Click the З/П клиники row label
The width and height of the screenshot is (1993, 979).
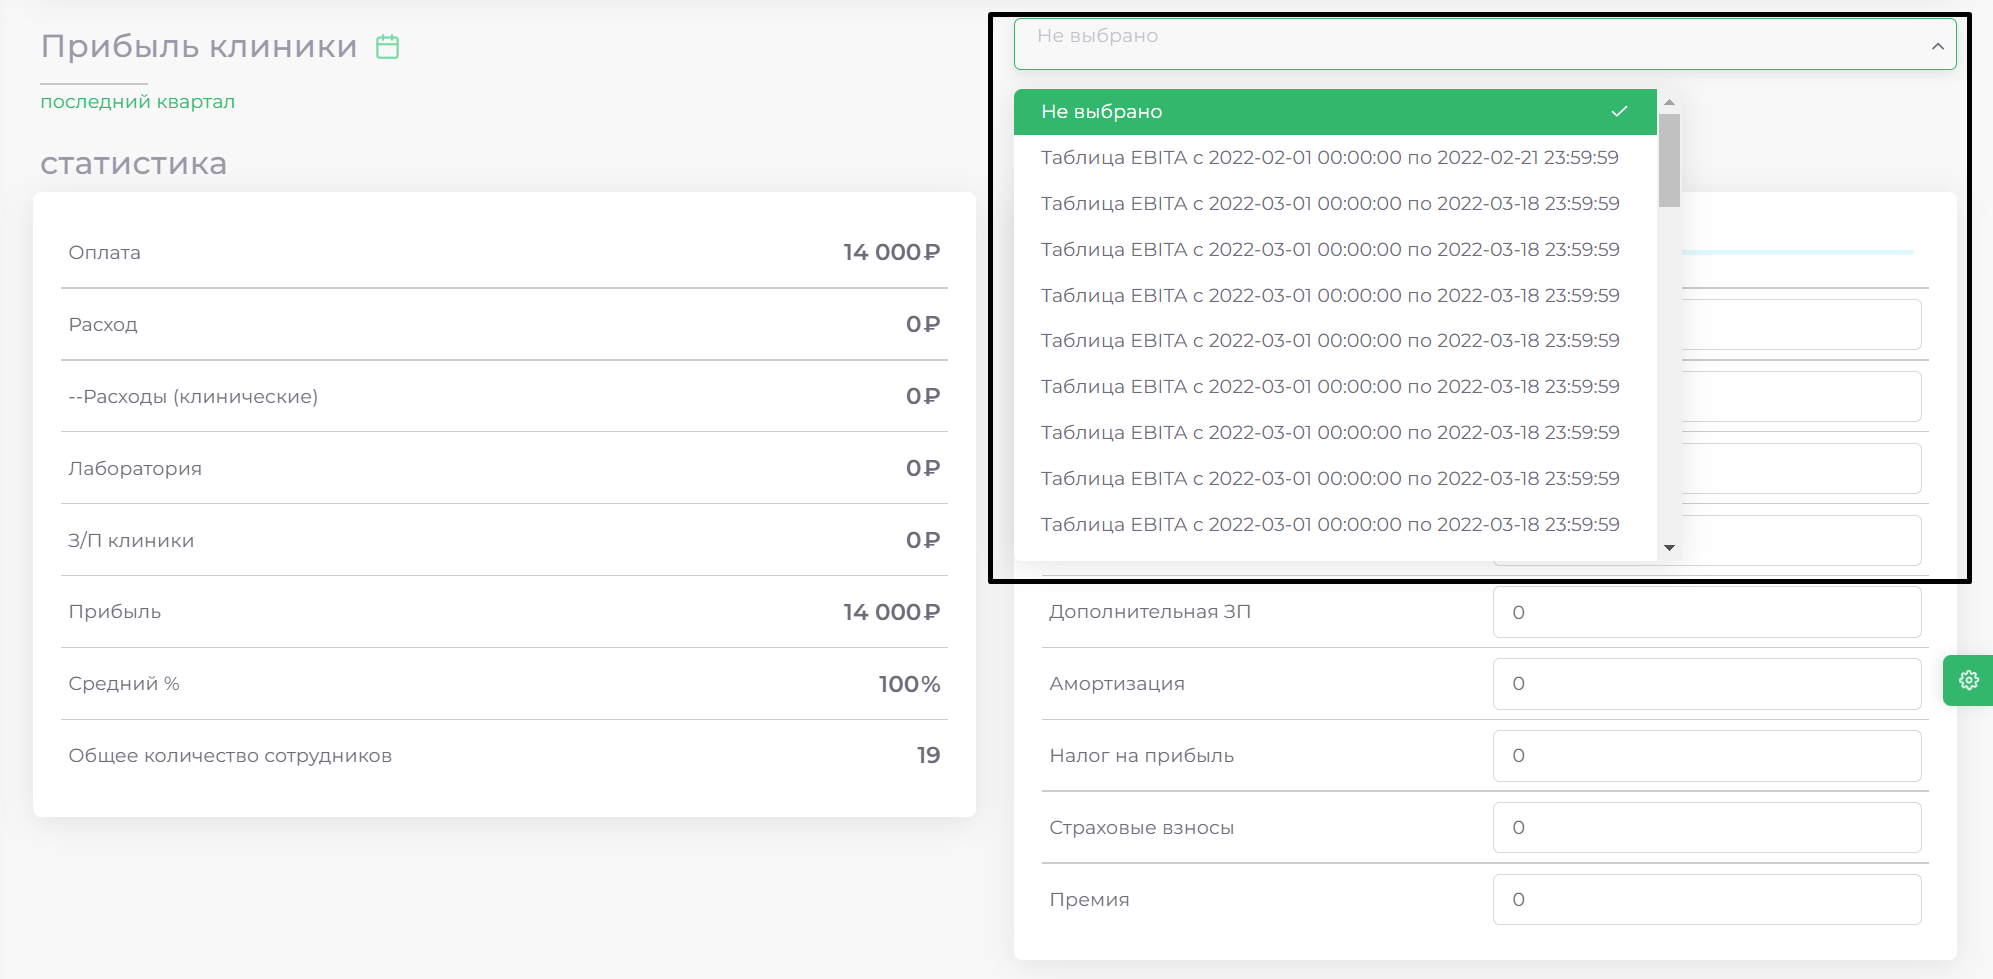coord(131,541)
